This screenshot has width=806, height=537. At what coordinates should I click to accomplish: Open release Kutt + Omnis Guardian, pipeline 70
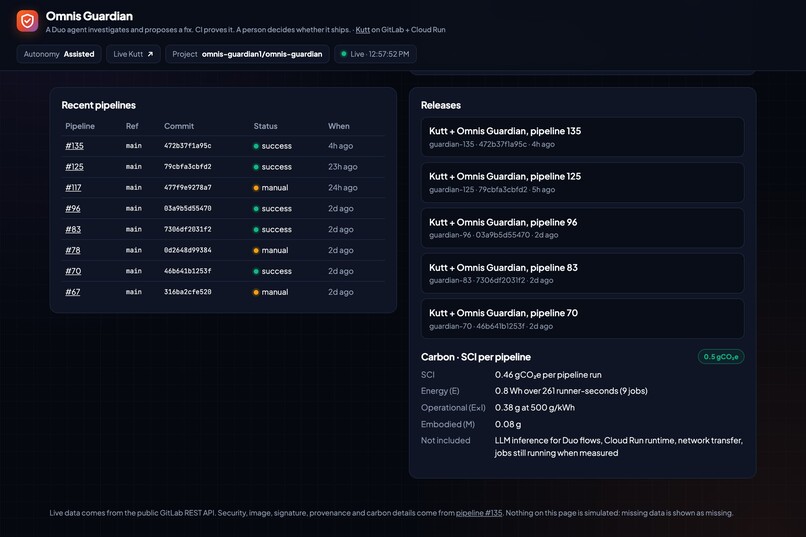tap(582, 319)
